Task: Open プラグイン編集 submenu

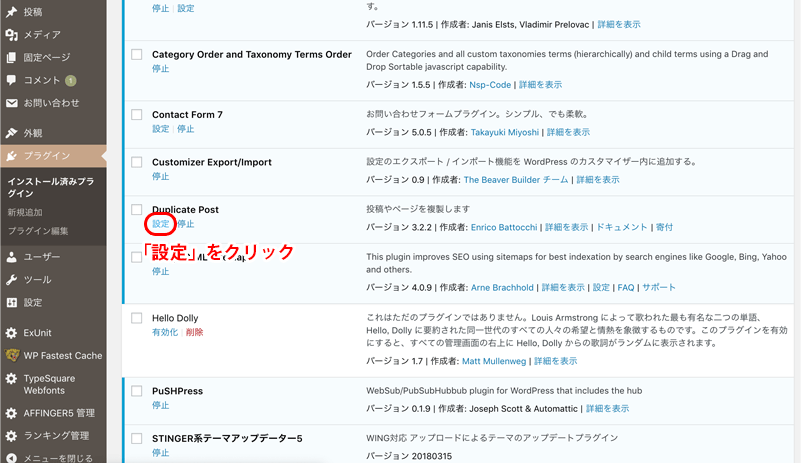Action: pos(38,231)
